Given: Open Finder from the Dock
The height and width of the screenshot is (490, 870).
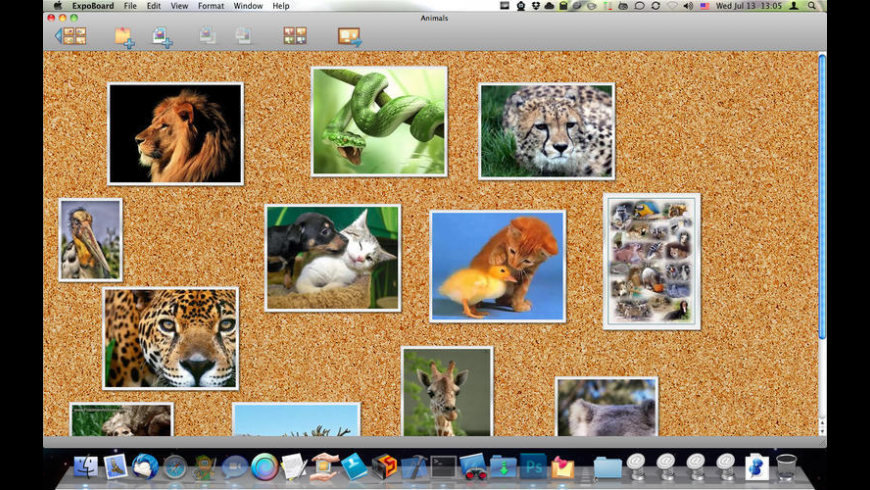Looking at the screenshot, I should (x=86, y=466).
